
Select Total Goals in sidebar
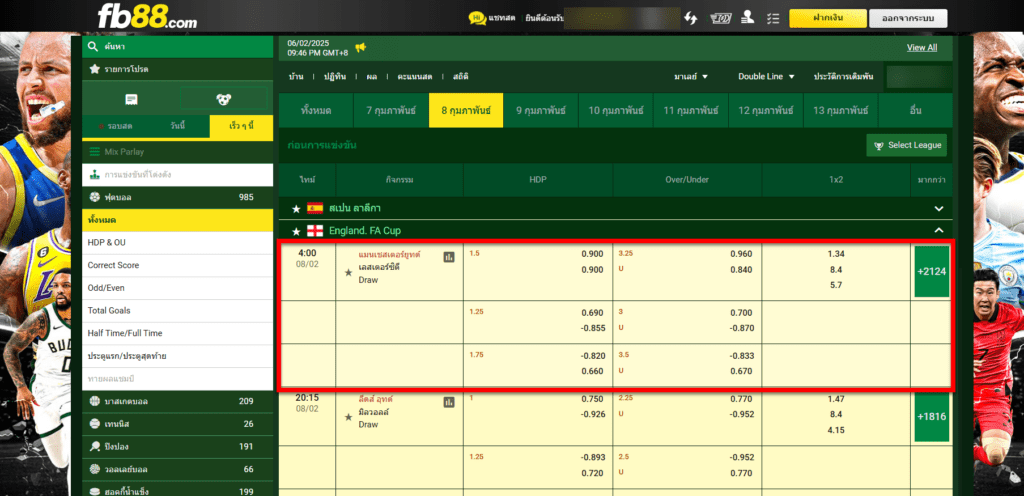click(x=178, y=311)
